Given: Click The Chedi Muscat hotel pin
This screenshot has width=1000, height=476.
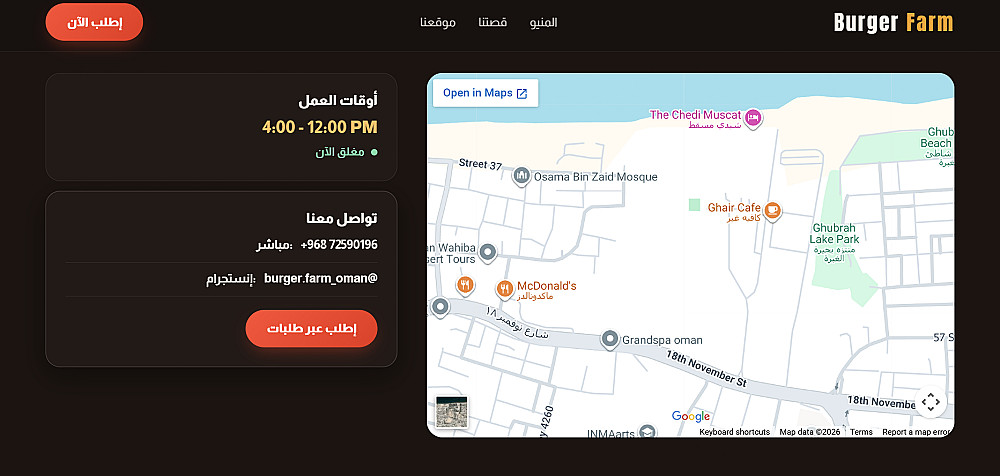Looking at the screenshot, I should point(753,117).
